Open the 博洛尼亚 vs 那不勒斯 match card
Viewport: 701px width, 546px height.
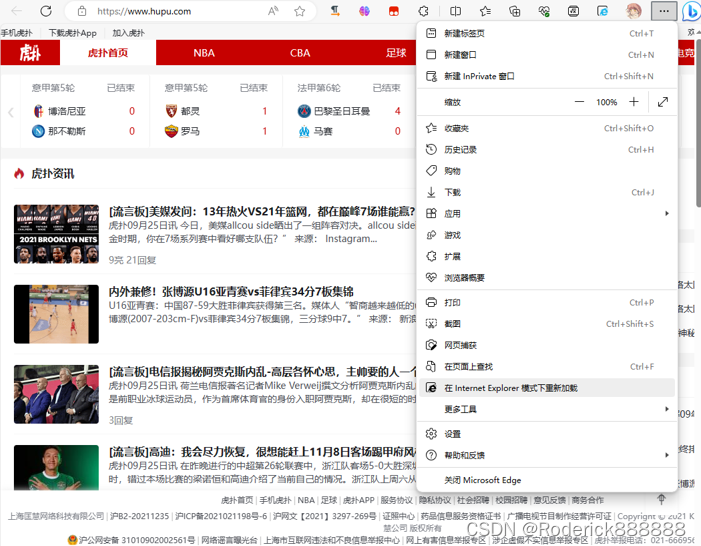pos(85,111)
